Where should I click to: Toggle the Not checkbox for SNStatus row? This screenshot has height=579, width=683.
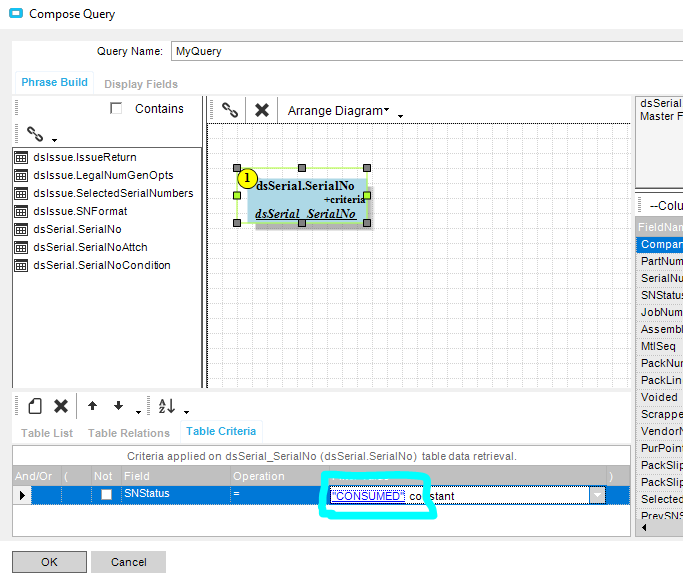pyautogui.click(x=106, y=495)
